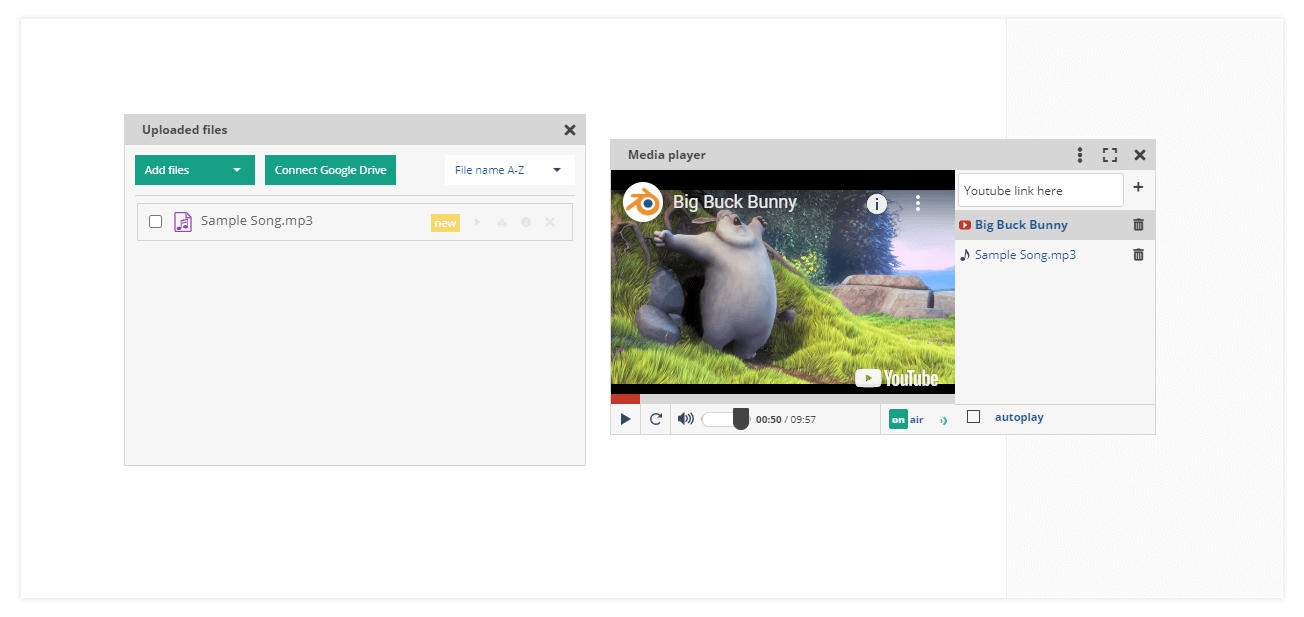This screenshot has width=1304, height=617.
Task: Download the Sample Song.mp3 uploaded file
Action: point(502,222)
